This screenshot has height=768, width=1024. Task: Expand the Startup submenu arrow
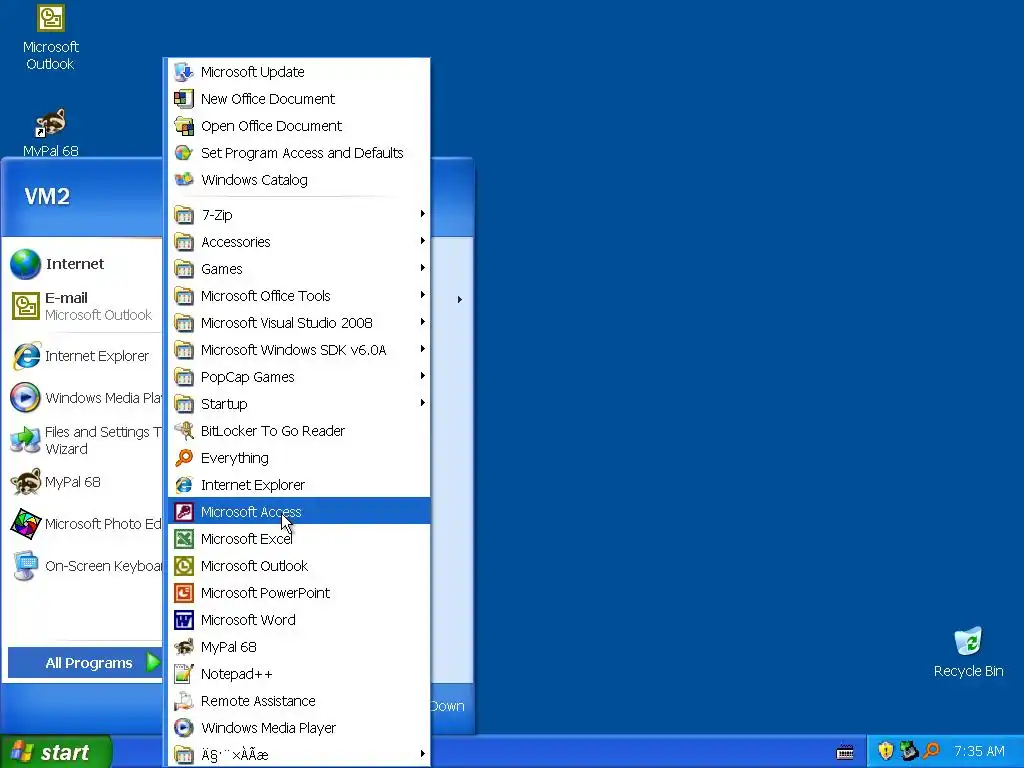[423, 403]
